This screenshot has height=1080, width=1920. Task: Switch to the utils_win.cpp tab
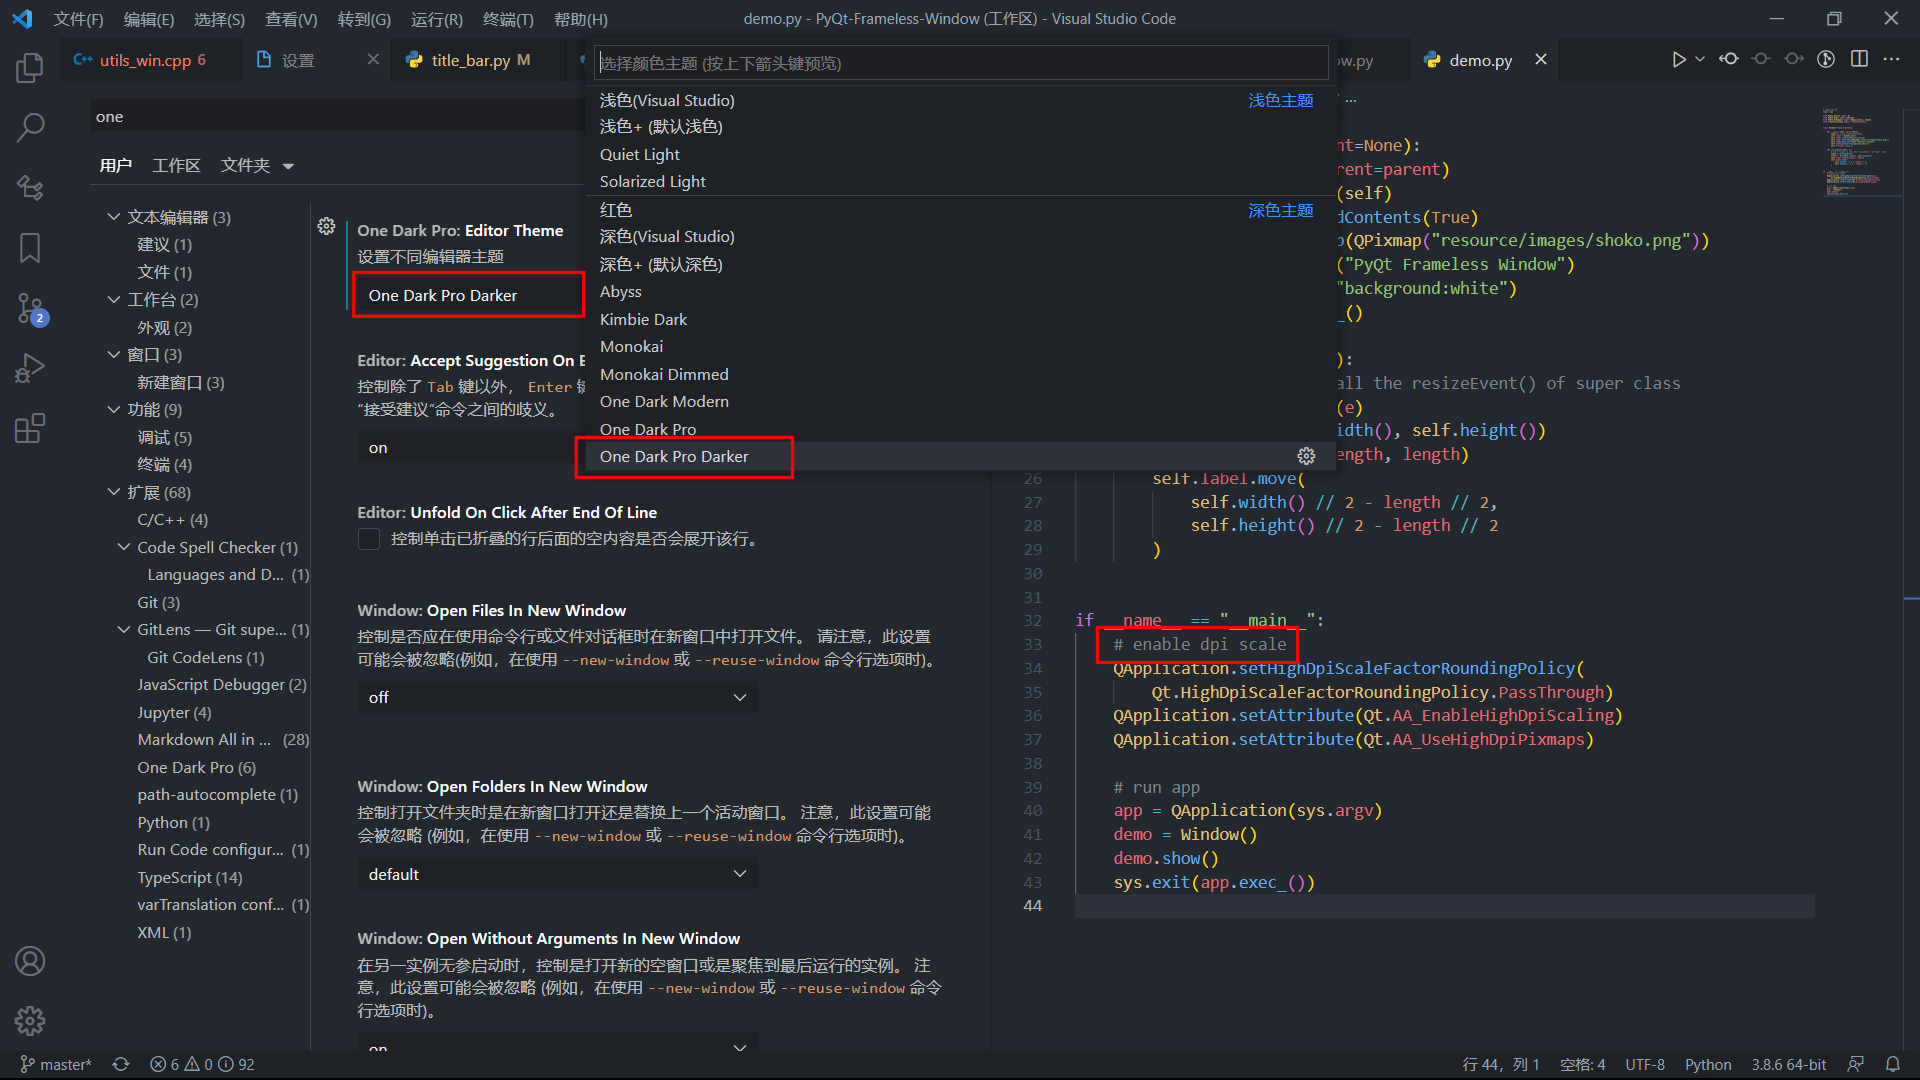click(150, 60)
